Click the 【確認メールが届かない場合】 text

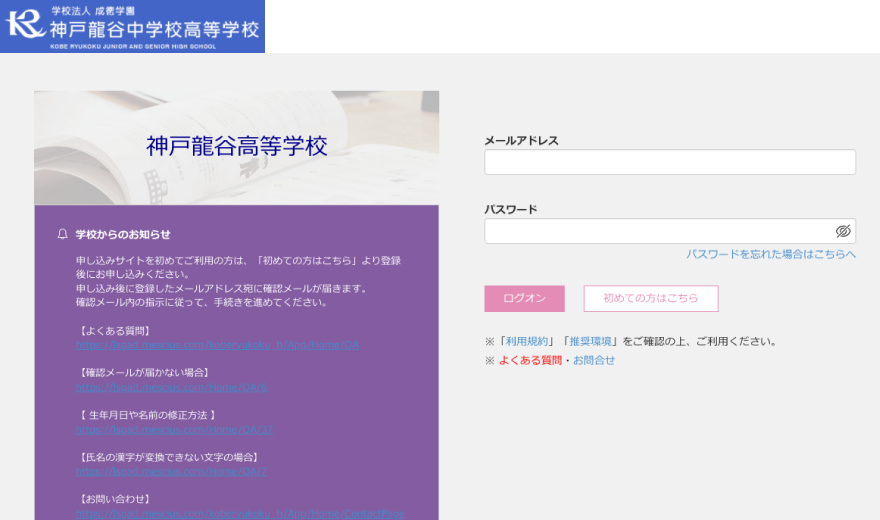click(144, 372)
